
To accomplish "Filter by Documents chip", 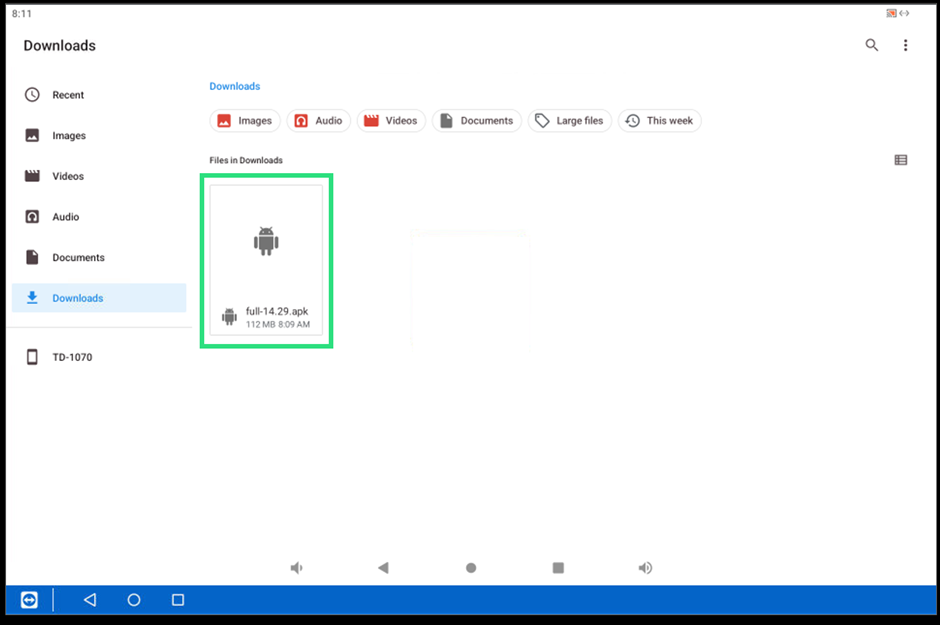I will 477,120.
